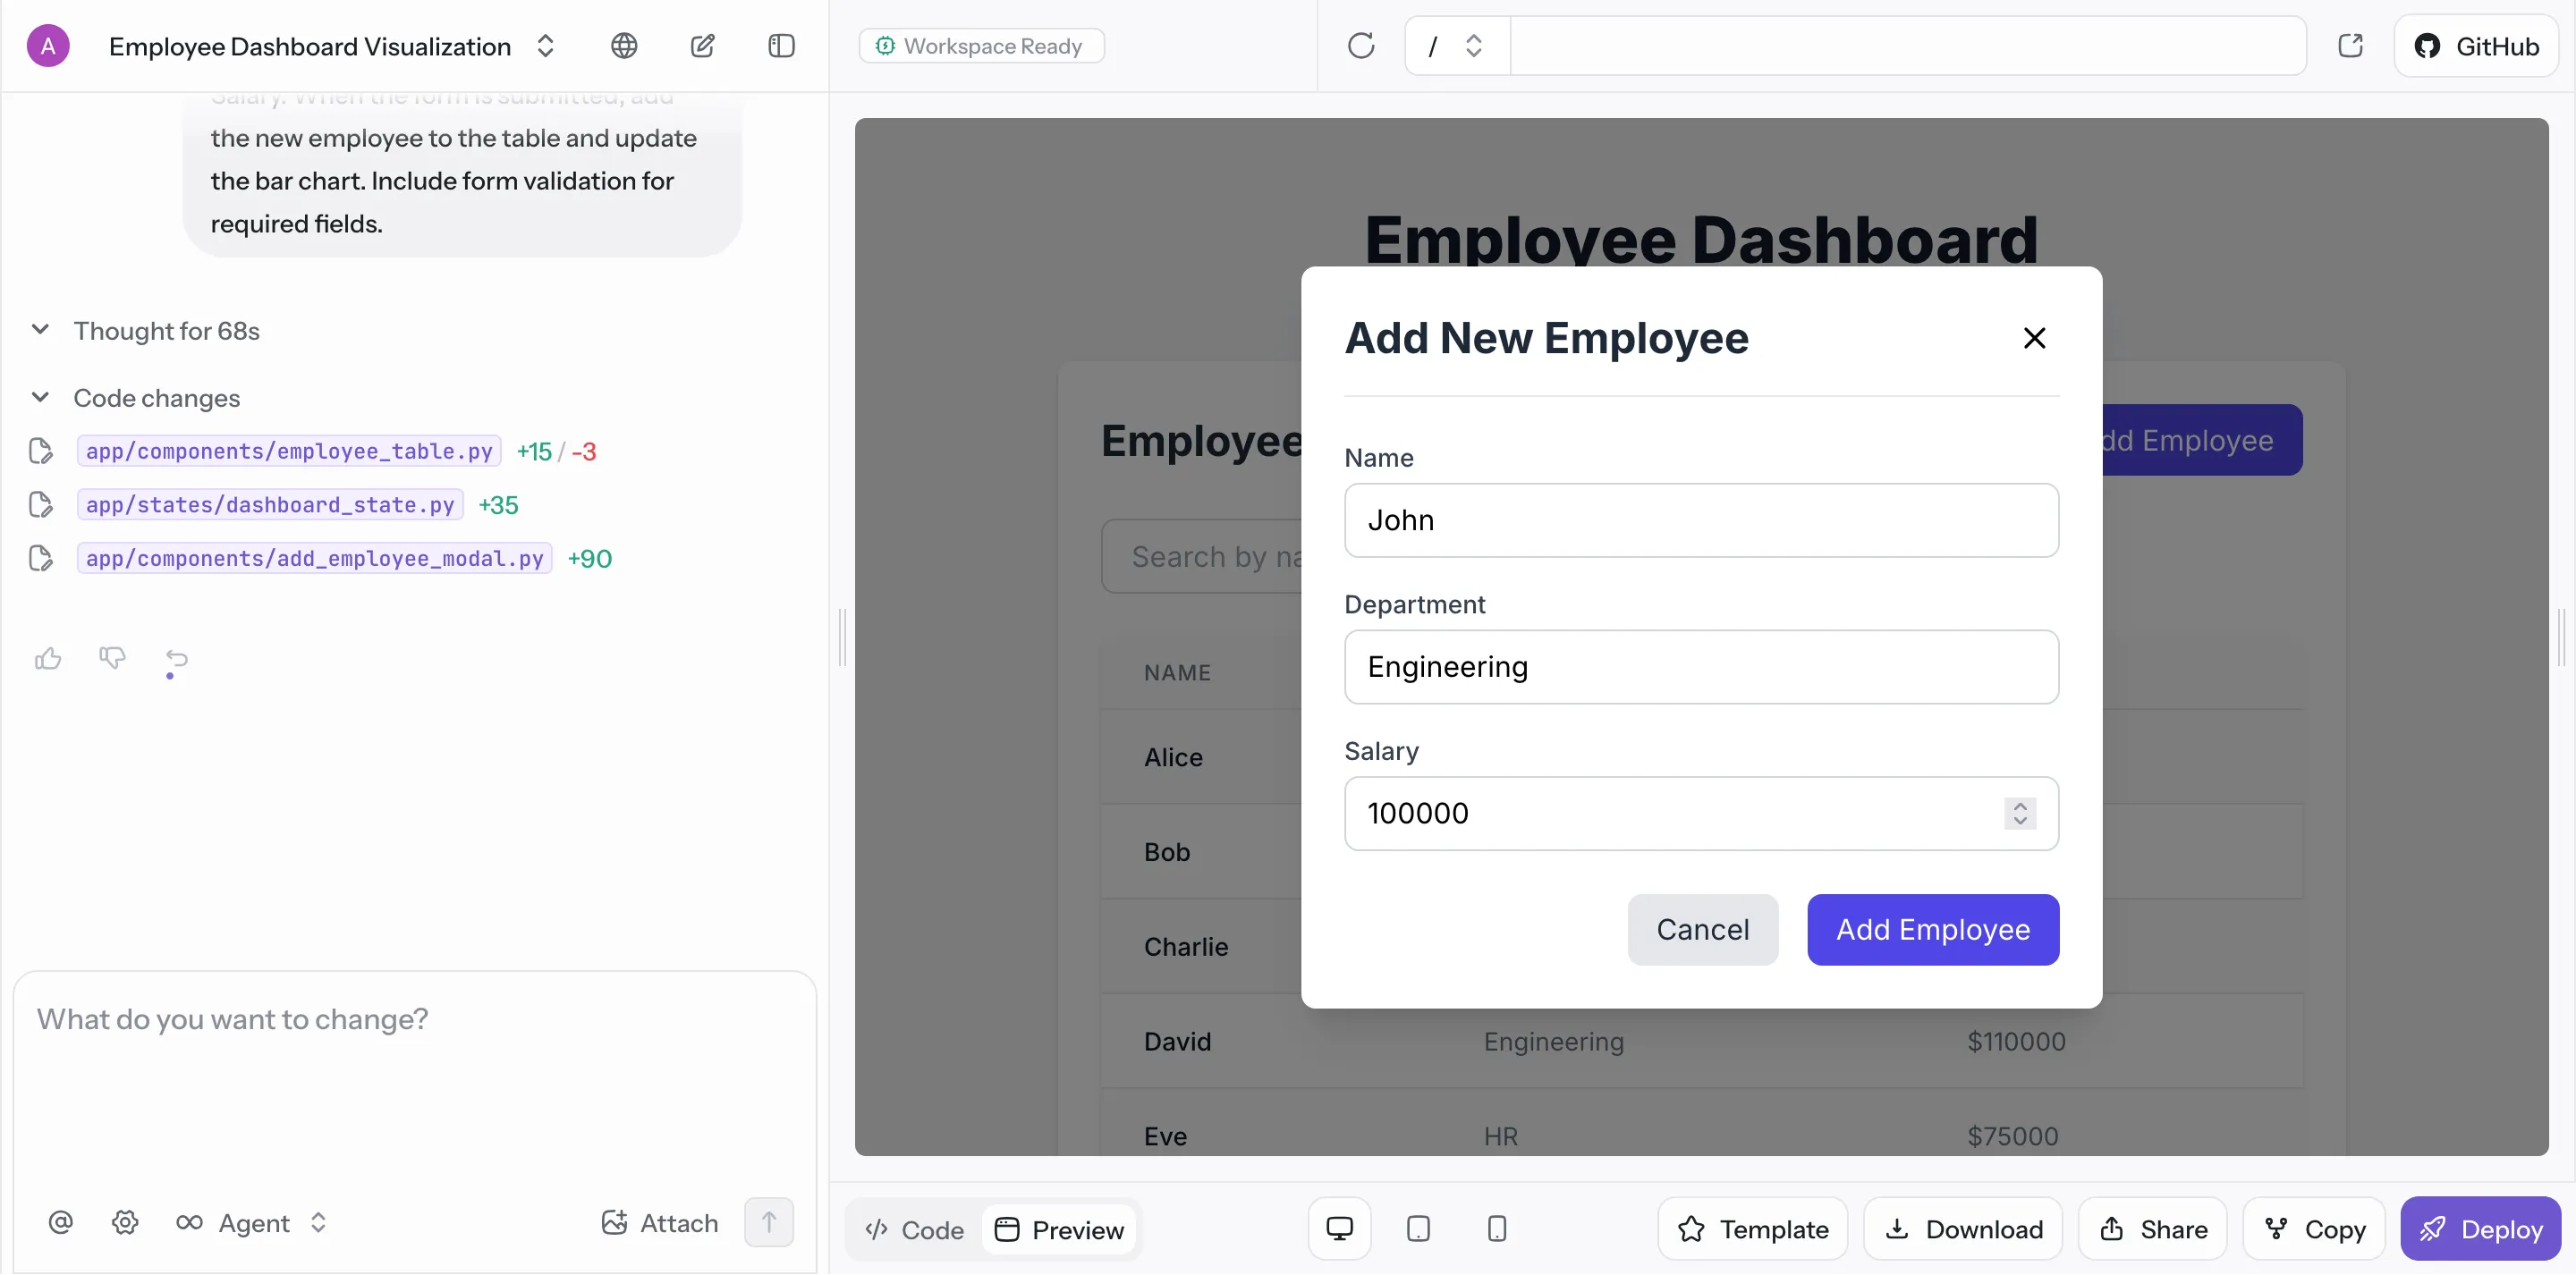
Task: Switch to tablet device view
Action: point(1418,1228)
